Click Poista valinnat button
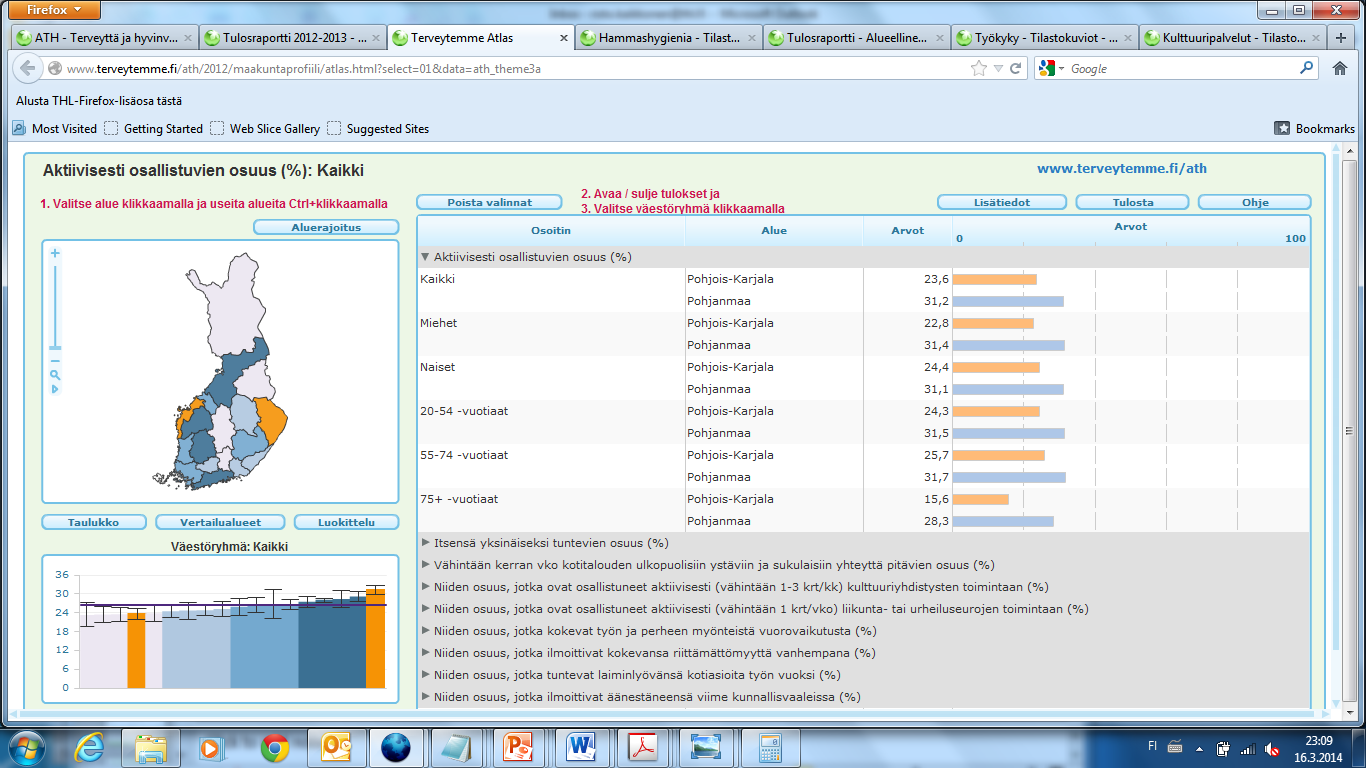This screenshot has width=1366, height=768. 489,202
